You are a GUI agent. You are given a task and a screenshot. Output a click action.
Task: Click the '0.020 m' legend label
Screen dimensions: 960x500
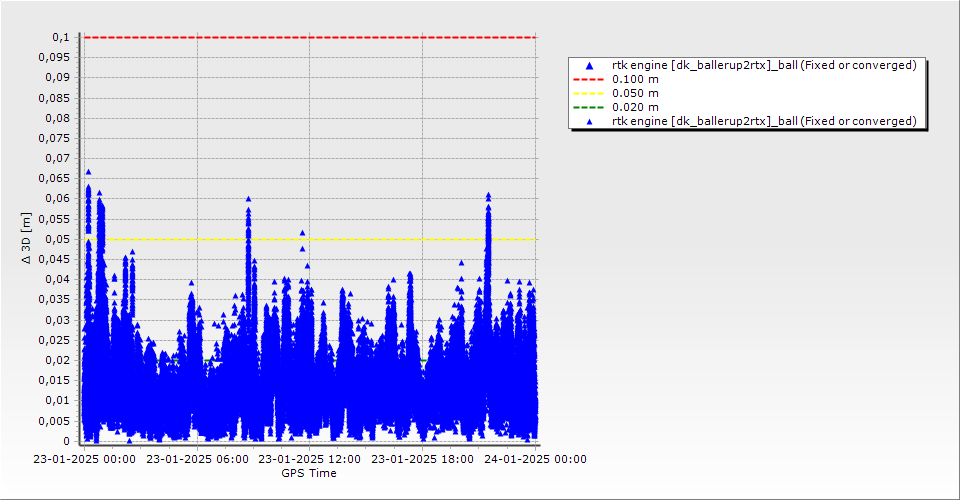(x=636, y=108)
